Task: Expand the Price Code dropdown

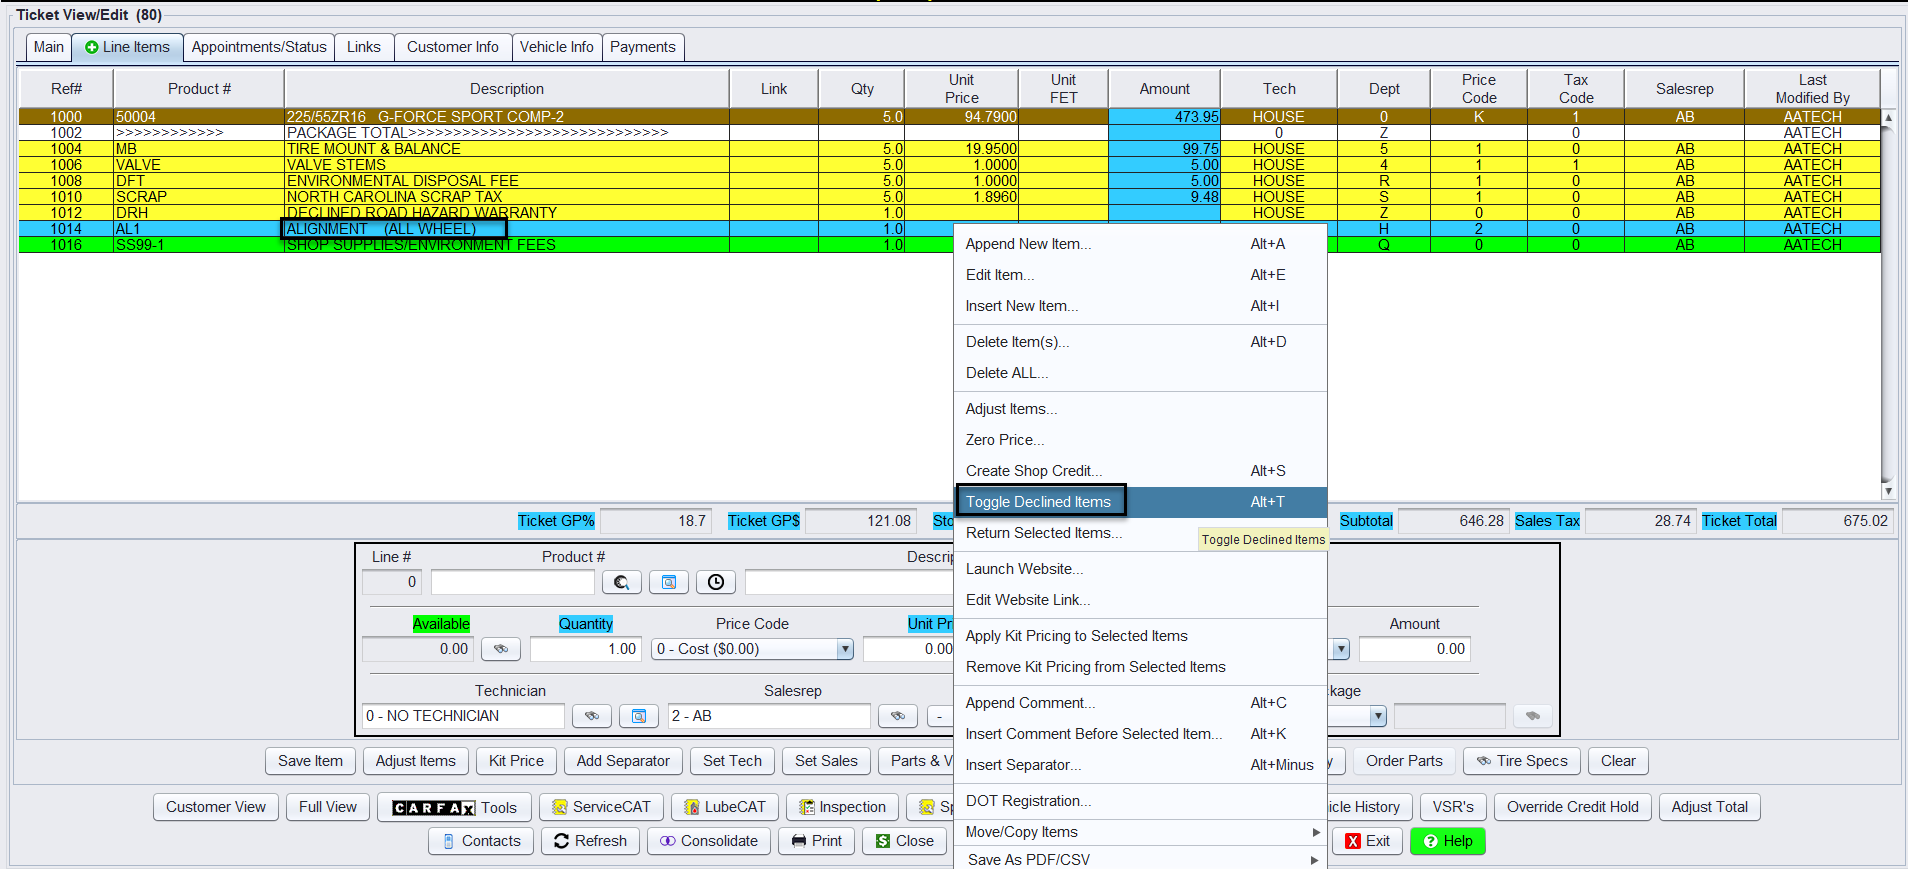Action: tap(844, 649)
